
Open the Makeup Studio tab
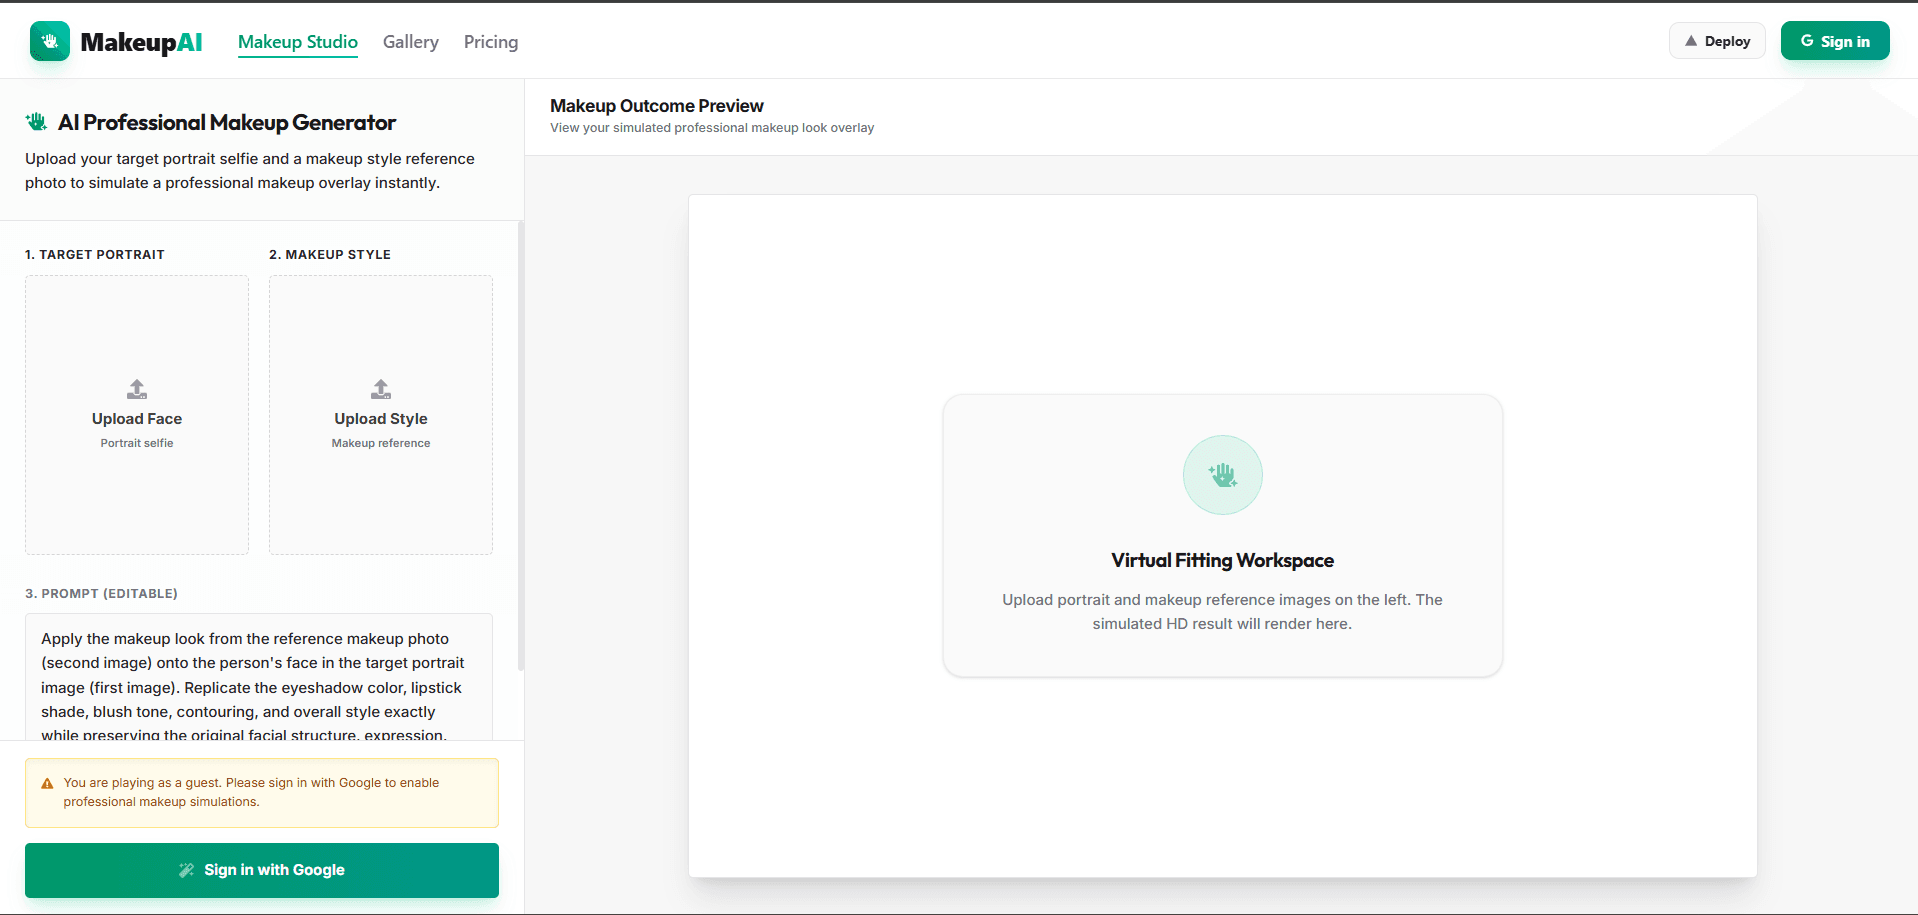coord(298,42)
